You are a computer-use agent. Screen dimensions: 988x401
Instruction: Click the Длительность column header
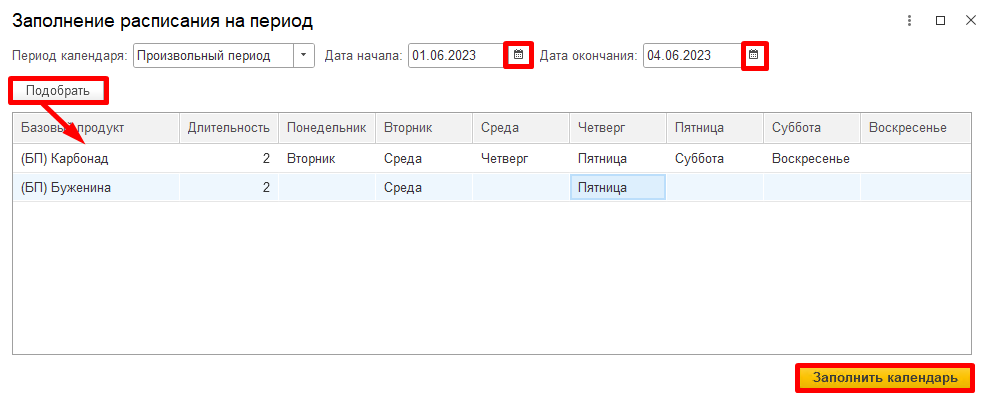229,128
